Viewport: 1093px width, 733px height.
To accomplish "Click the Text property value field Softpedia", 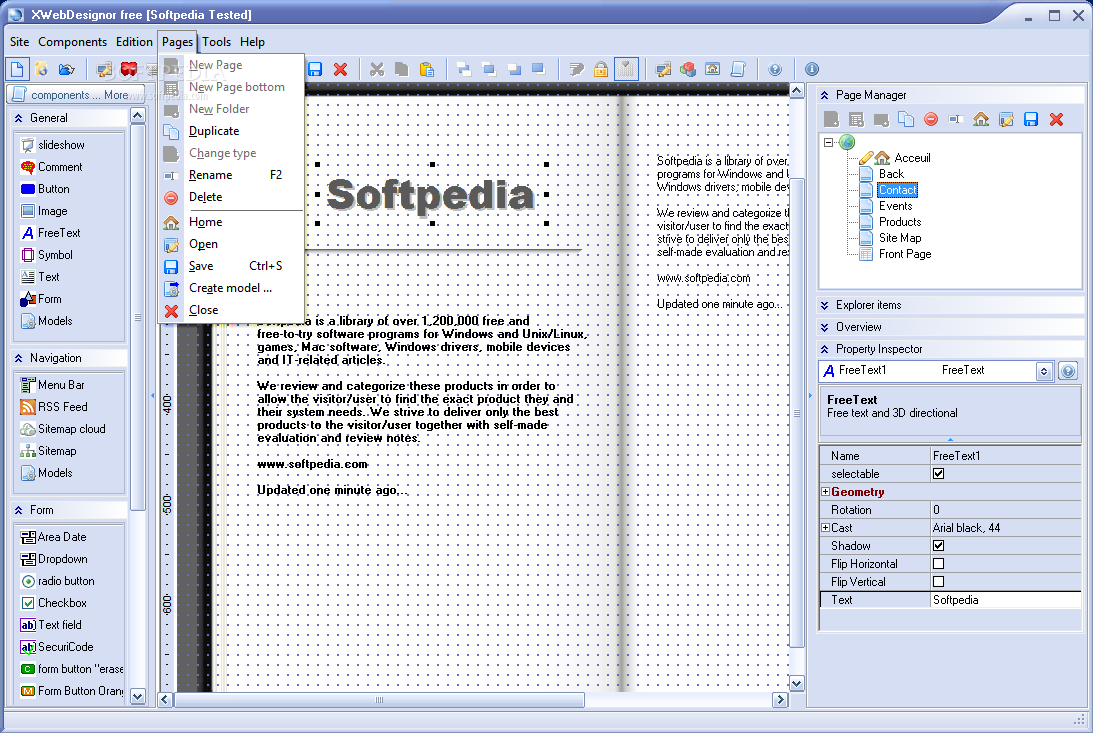I will point(1006,600).
